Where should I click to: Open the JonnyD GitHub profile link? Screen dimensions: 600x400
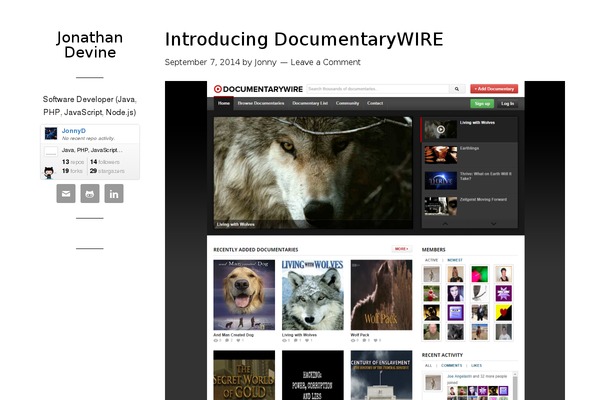[x=74, y=131]
